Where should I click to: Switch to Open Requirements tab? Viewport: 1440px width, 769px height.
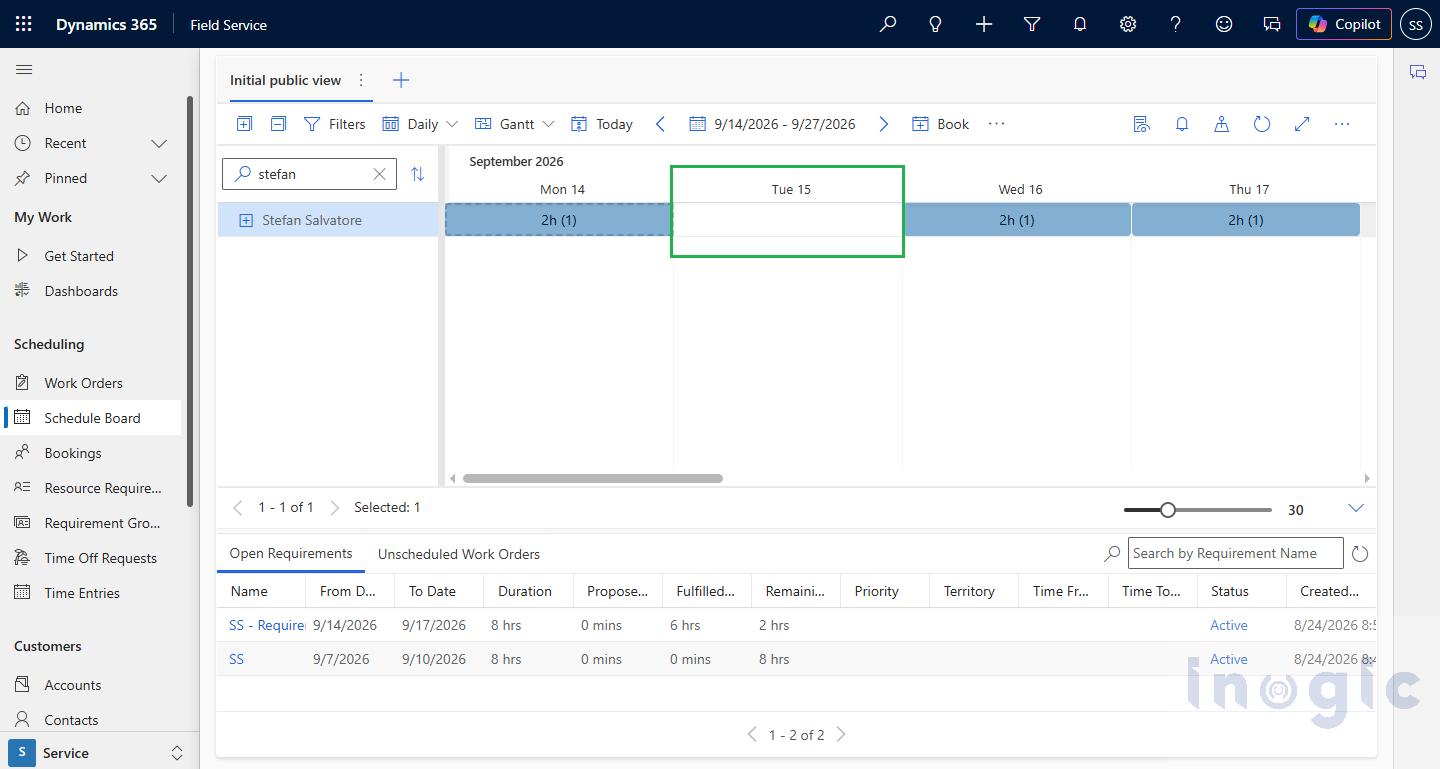click(291, 553)
